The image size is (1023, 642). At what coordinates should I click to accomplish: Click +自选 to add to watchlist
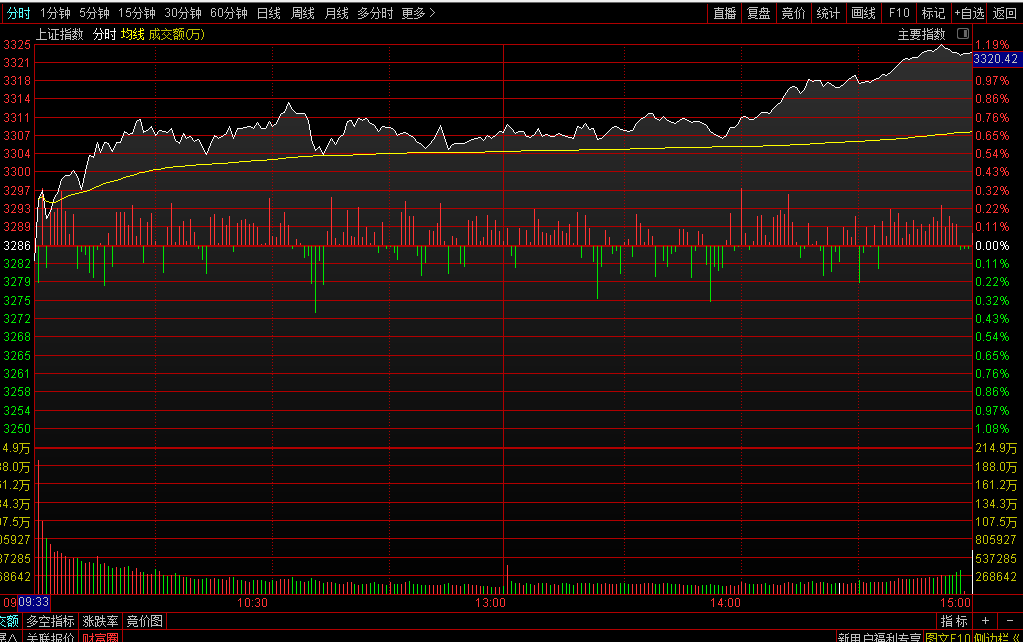[x=969, y=13]
